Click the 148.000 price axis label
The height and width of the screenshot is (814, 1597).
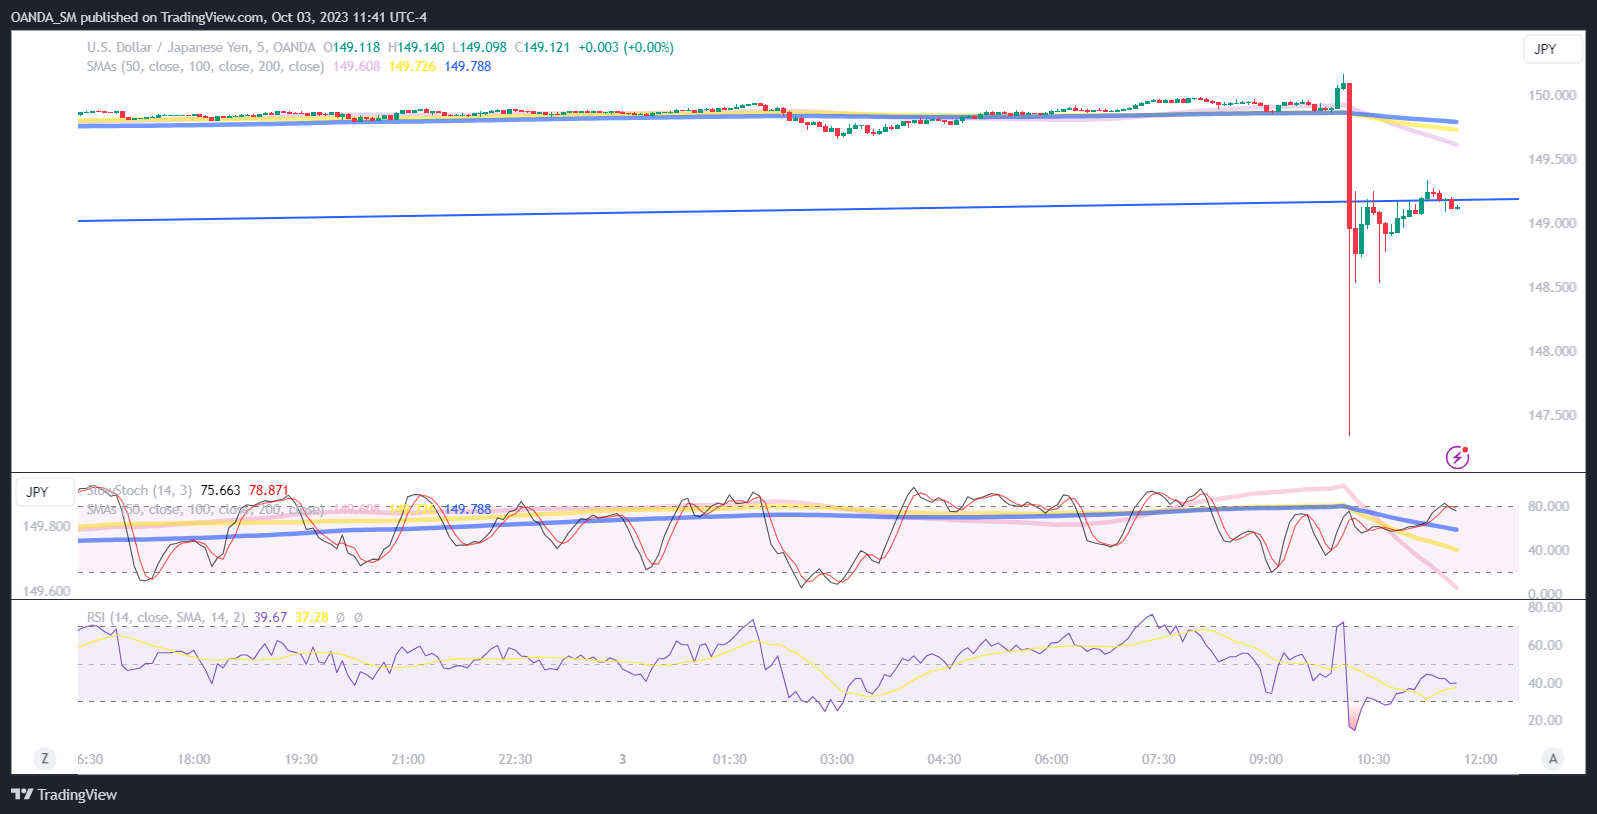[x=1552, y=351]
